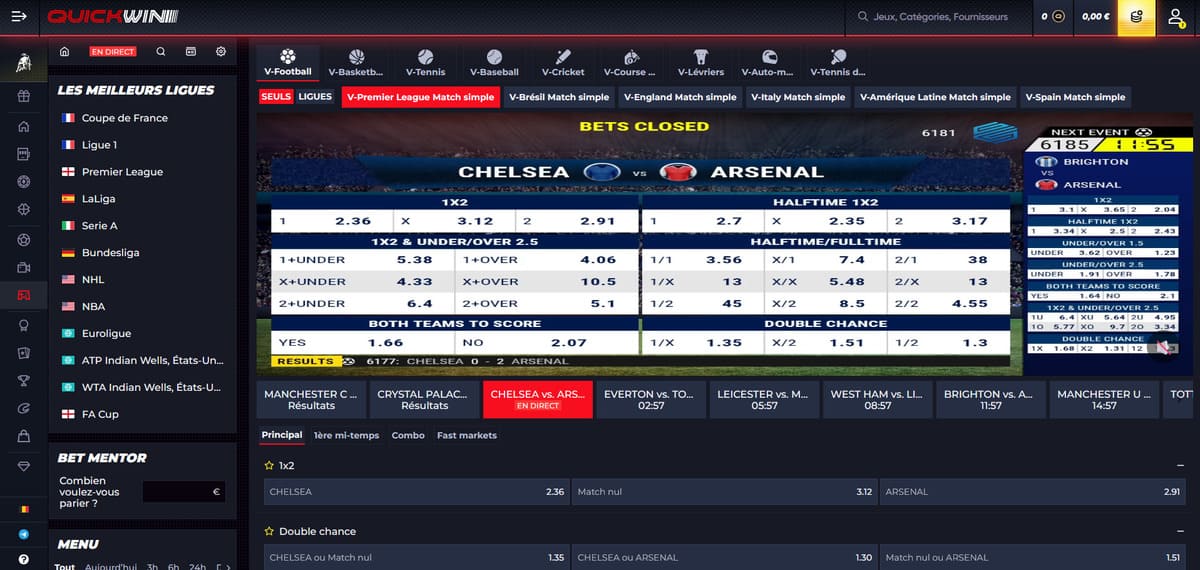Pick CHELSEA ou ARSENAL double chance 1.30

point(725,557)
